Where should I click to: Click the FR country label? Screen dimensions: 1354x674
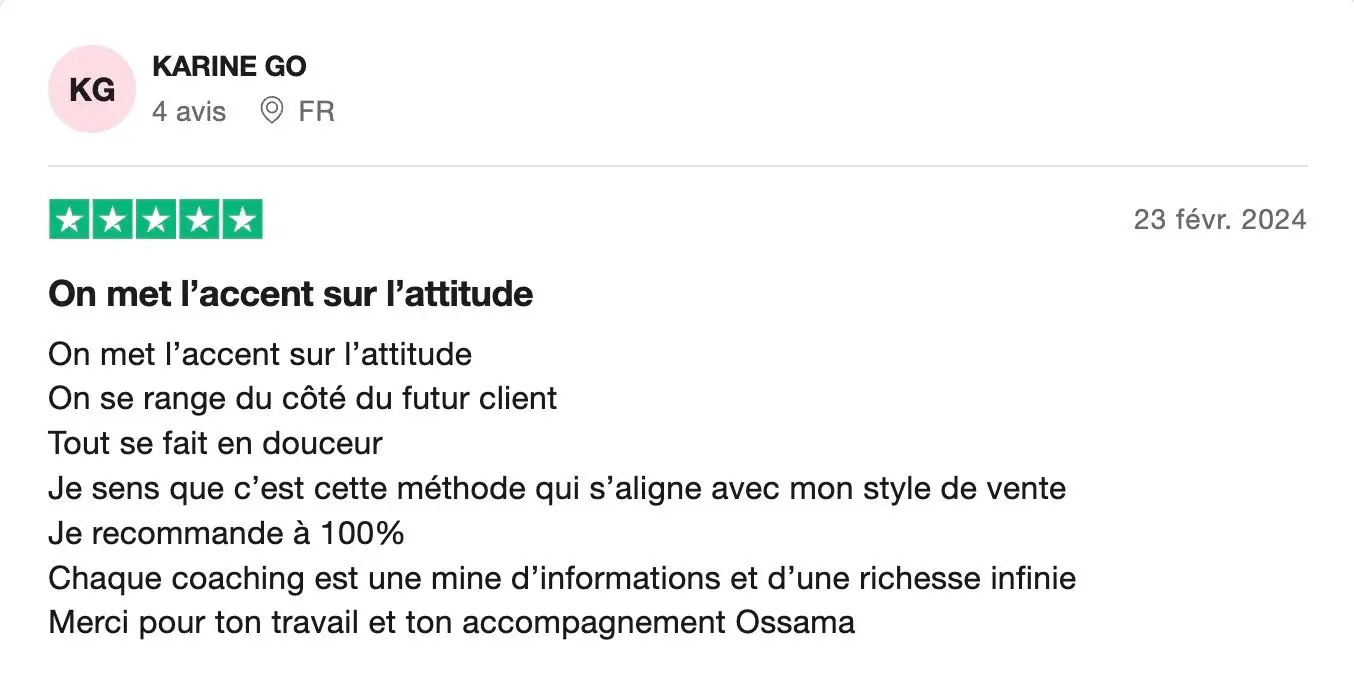point(316,111)
